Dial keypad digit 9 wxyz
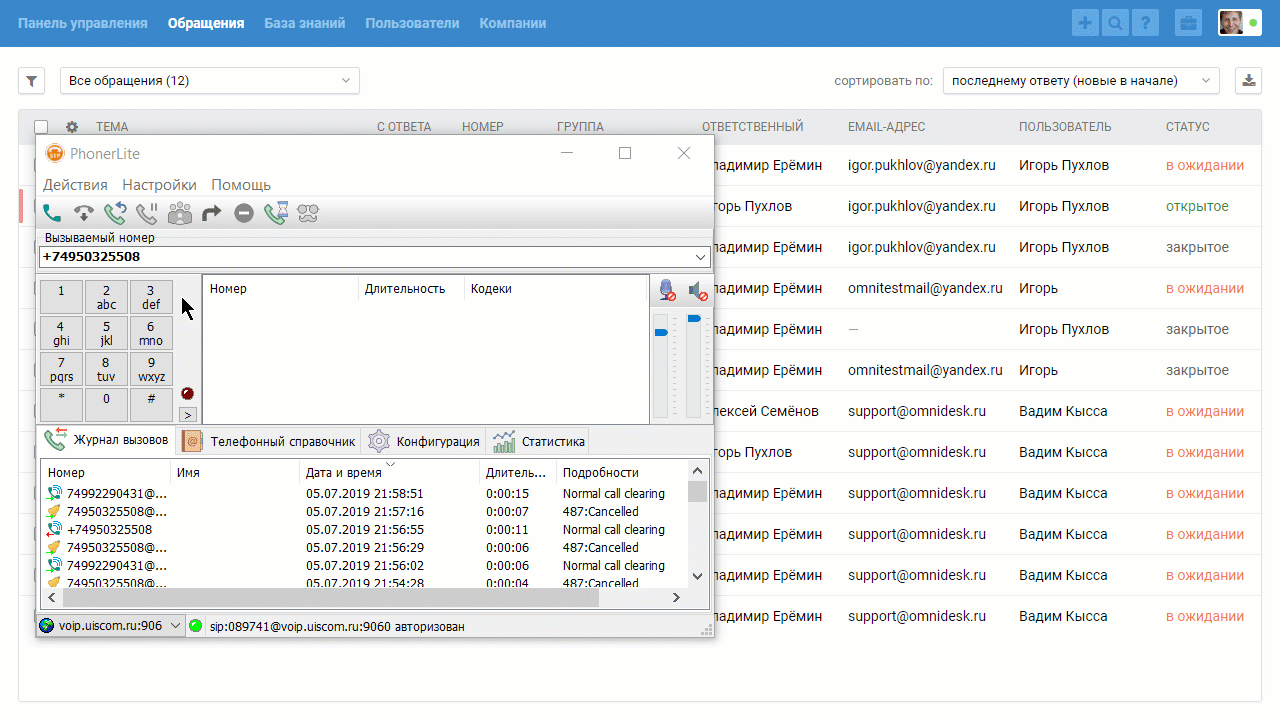Image resolution: width=1280 pixels, height=720 pixels. click(151, 369)
